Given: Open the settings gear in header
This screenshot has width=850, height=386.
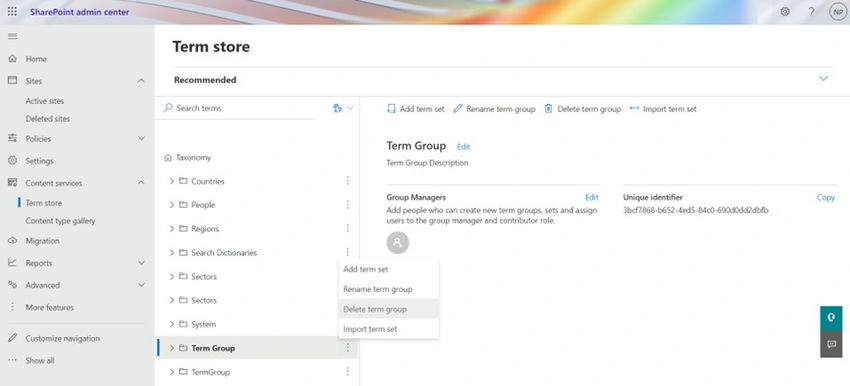Looking at the screenshot, I should coord(785,11).
